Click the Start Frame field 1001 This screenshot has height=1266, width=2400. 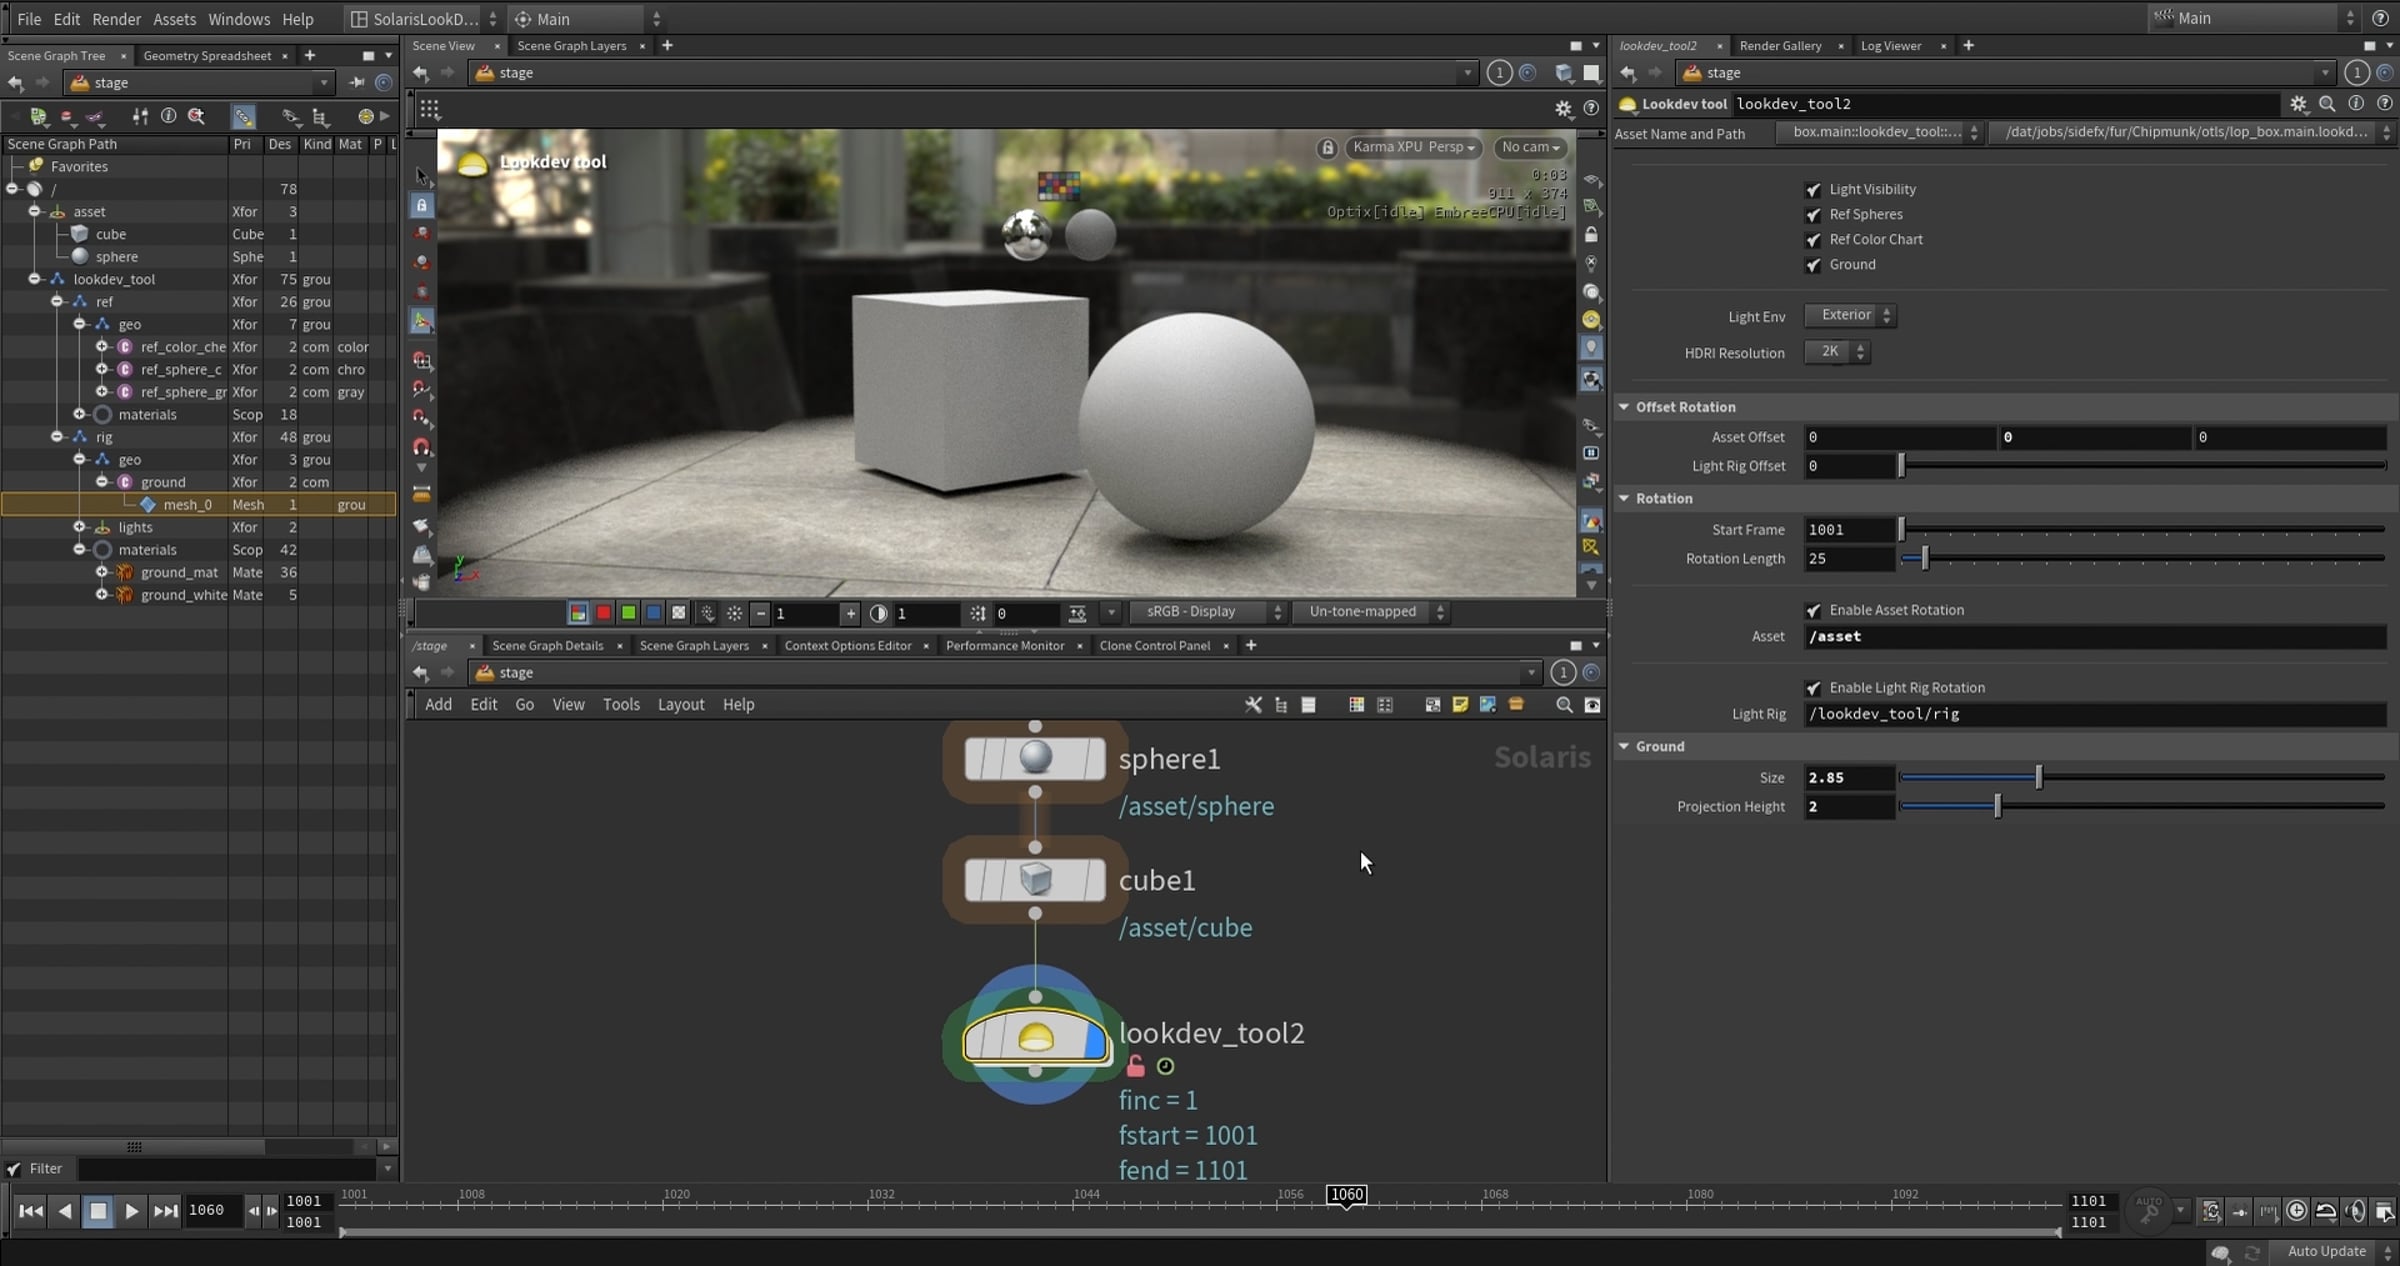tap(1850, 530)
